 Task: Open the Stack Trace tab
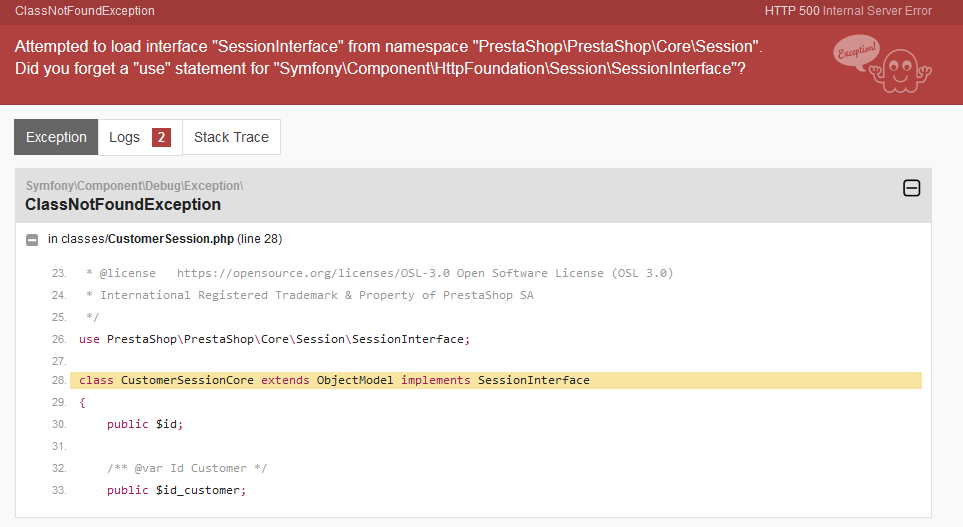tap(231, 137)
